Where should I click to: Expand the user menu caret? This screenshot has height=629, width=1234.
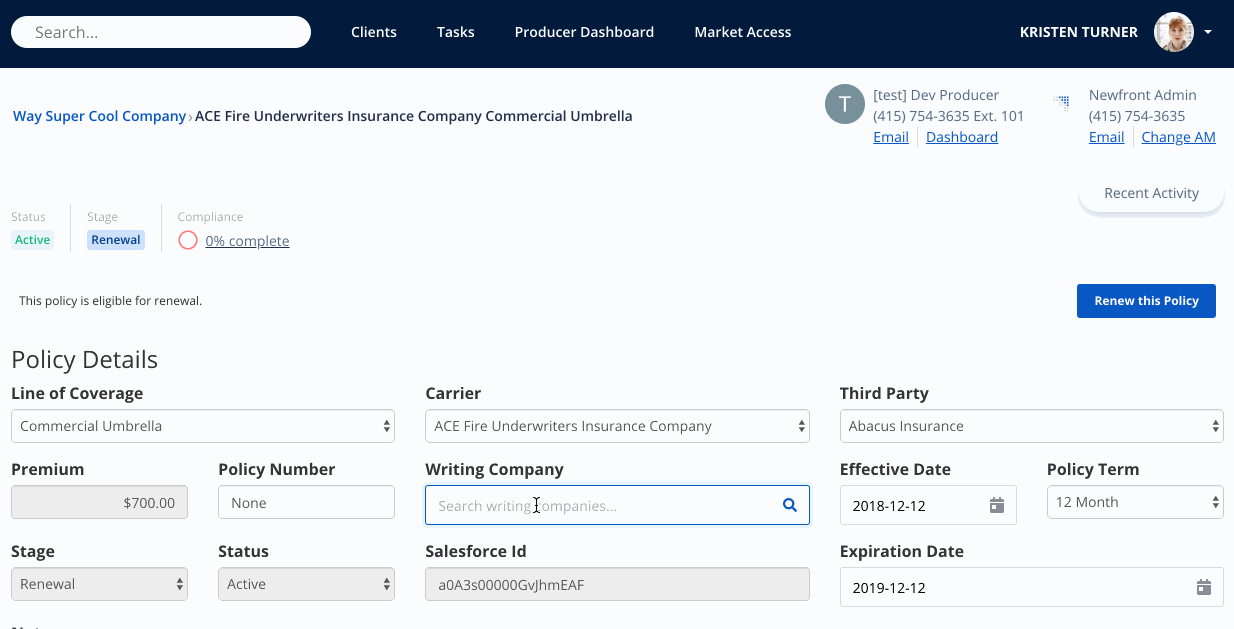click(x=1208, y=32)
